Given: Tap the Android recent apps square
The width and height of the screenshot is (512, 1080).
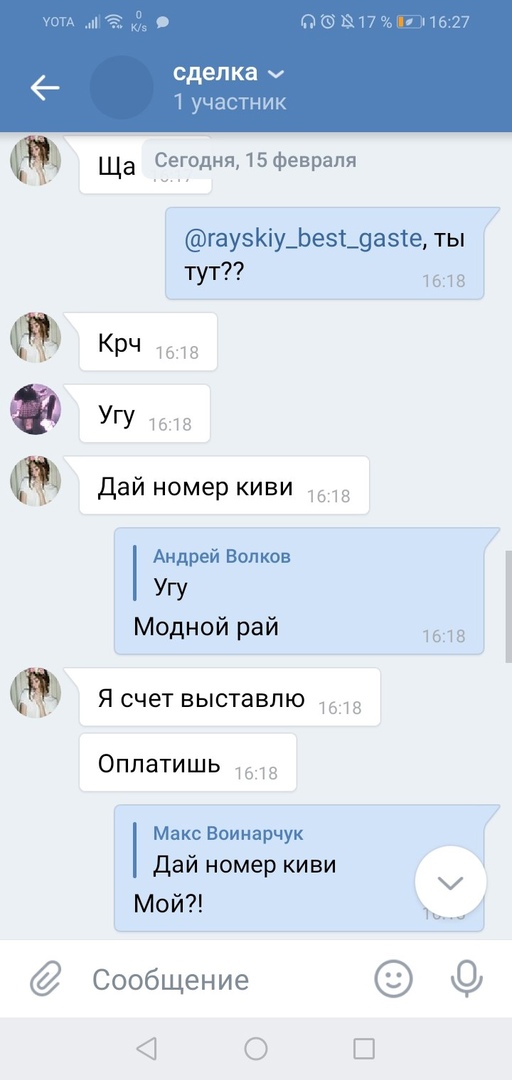Looking at the screenshot, I should (364, 1048).
